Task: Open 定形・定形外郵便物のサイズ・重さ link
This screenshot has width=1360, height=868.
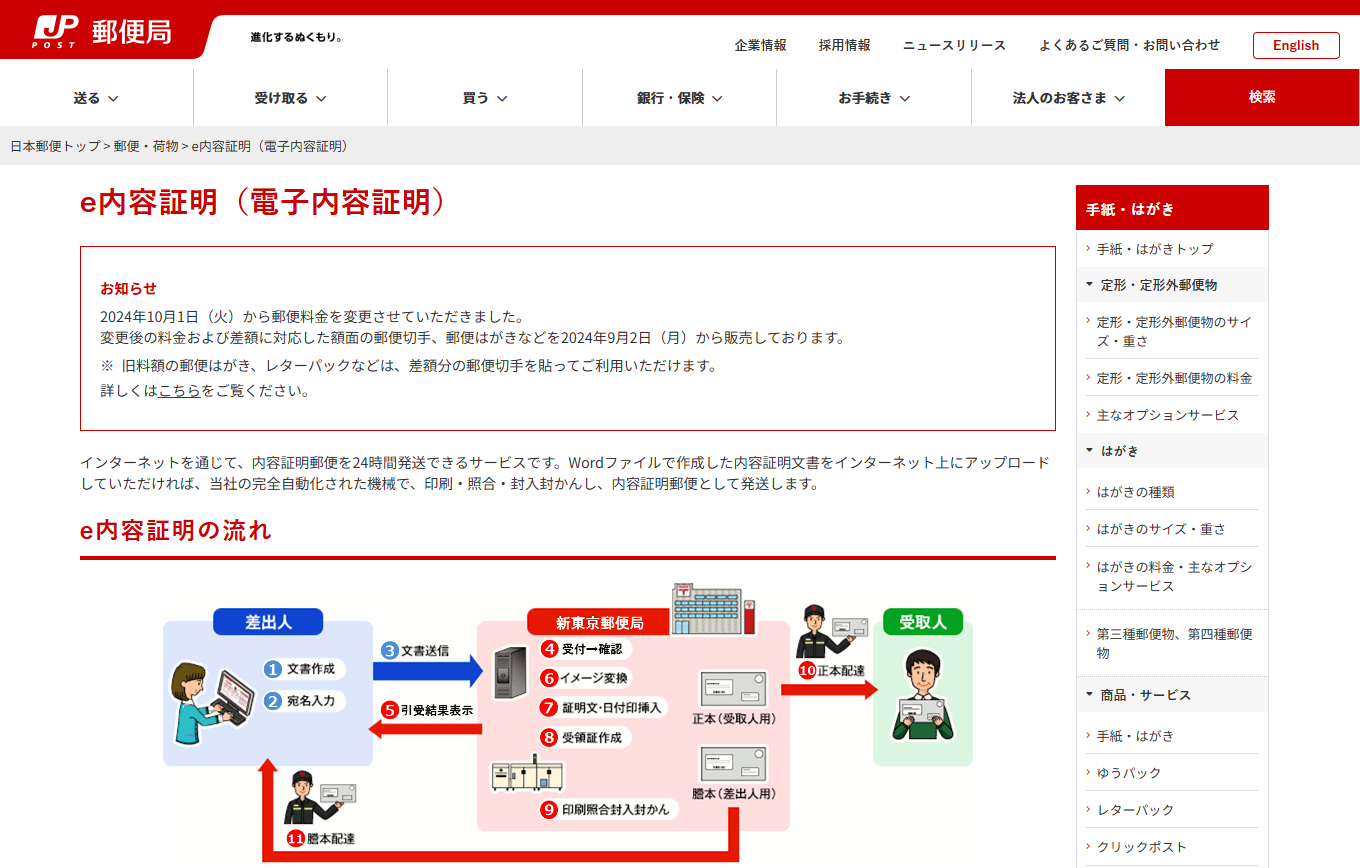Action: [1172, 332]
